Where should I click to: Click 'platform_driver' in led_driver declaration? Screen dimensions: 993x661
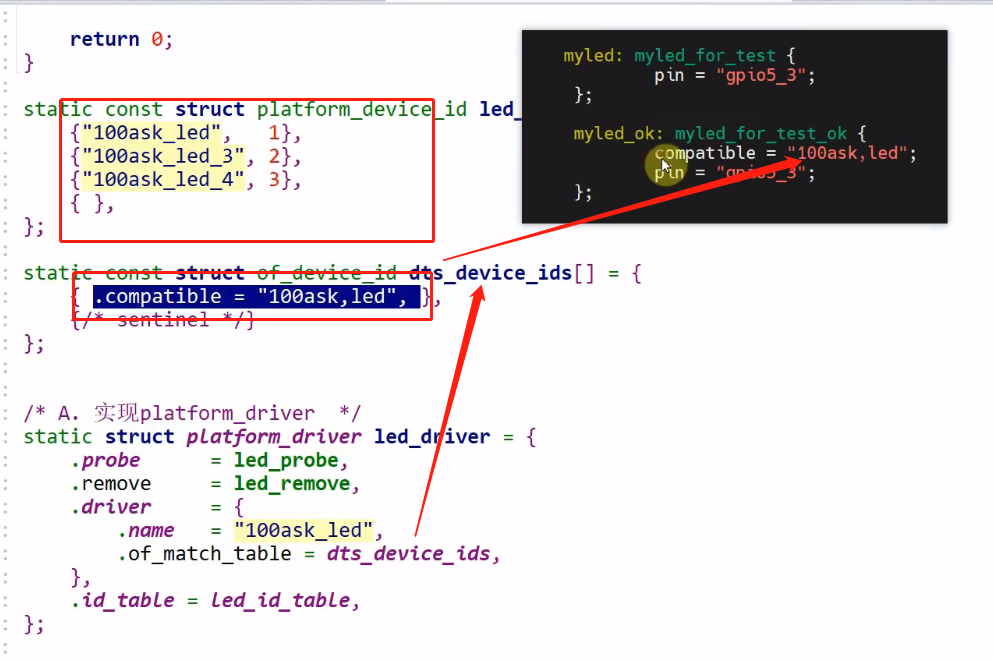pyautogui.click(x=274, y=437)
